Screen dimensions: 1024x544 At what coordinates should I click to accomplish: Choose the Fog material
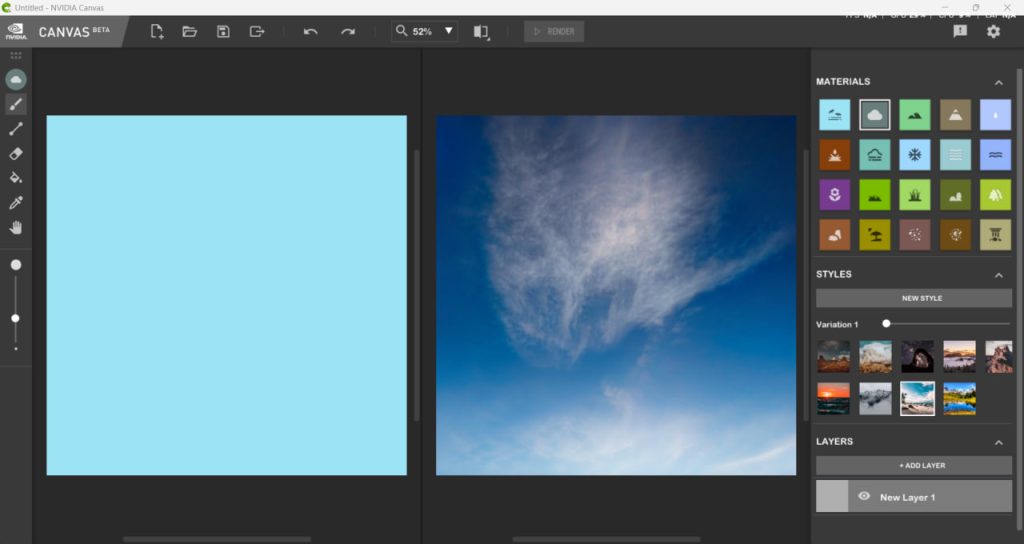pos(874,155)
